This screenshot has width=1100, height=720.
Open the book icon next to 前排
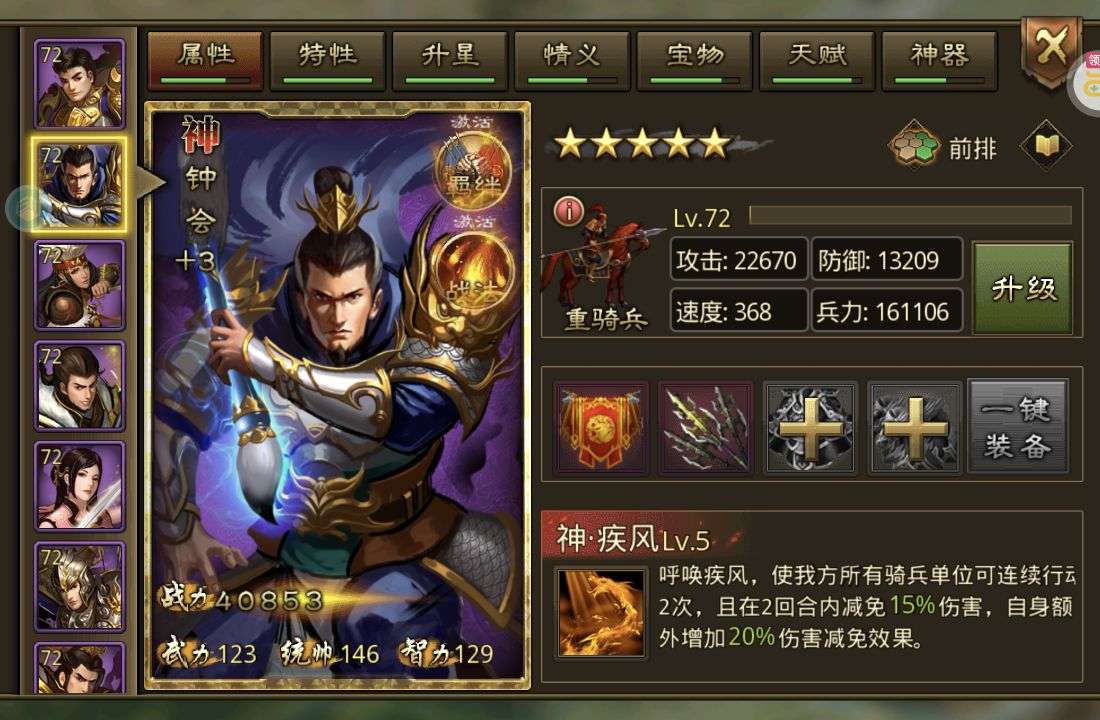click(1046, 145)
